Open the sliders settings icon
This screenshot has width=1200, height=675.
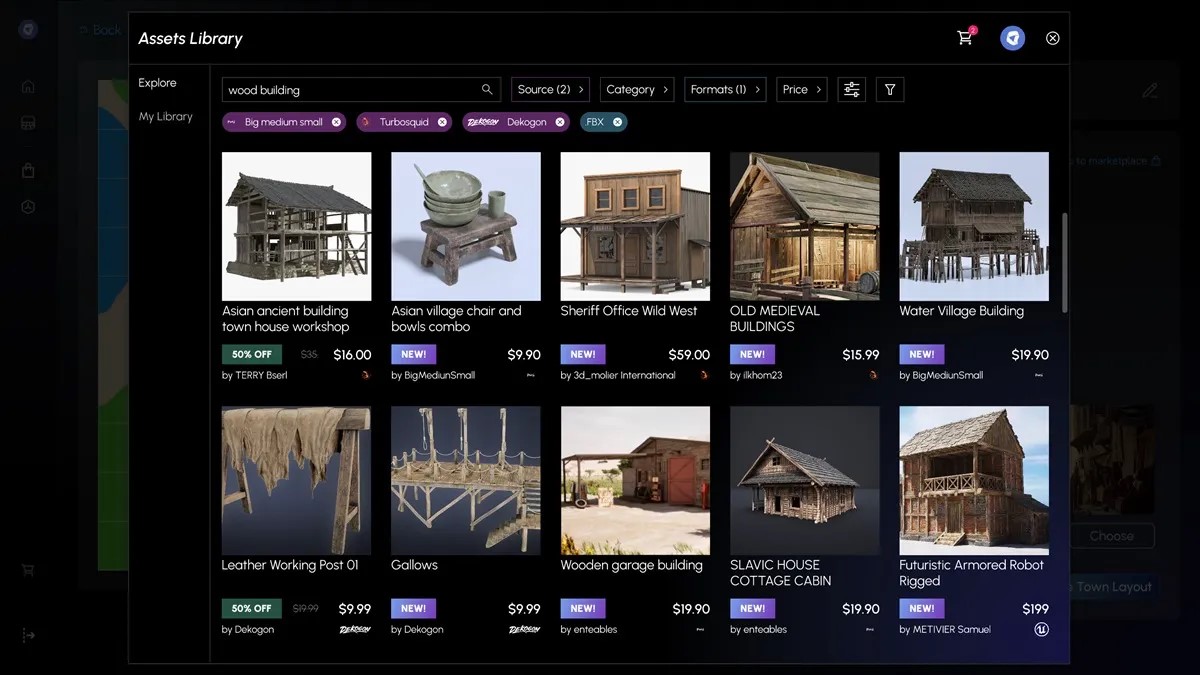pyautogui.click(x=851, y=89)
